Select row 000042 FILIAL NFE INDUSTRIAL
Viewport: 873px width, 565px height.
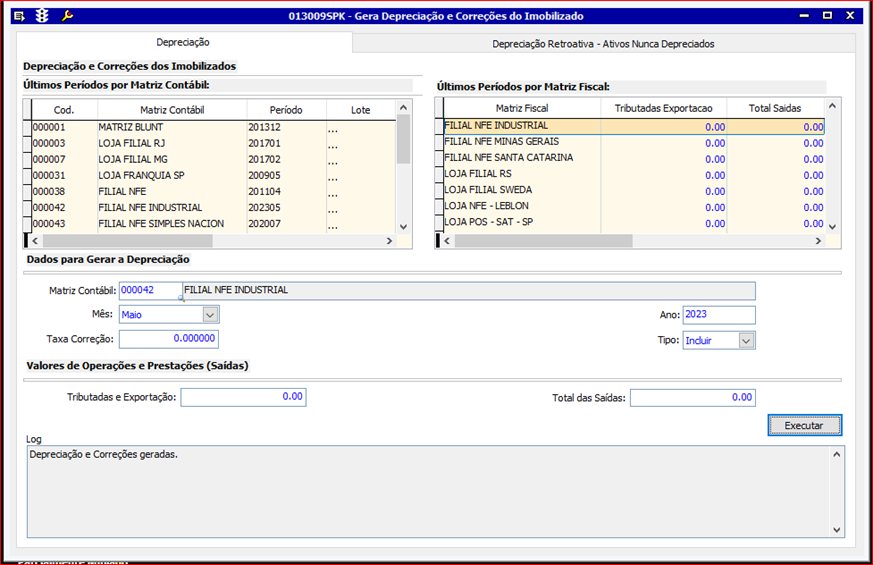[x=150, y=208]
